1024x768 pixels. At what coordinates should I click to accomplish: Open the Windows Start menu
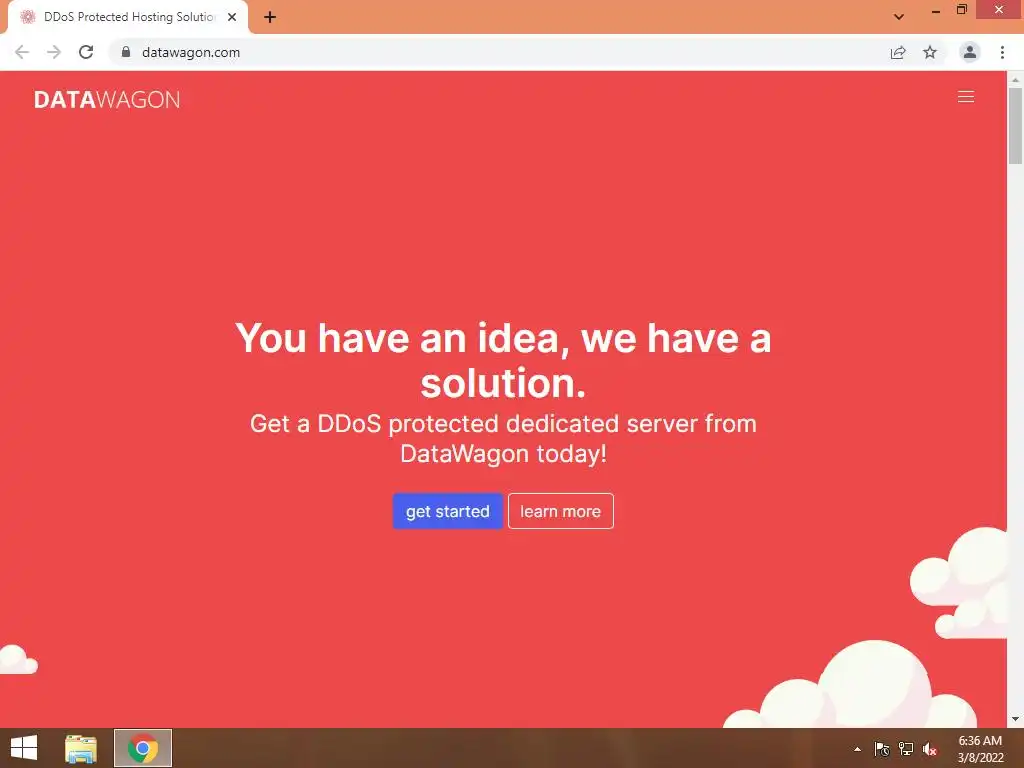[24, 748]
